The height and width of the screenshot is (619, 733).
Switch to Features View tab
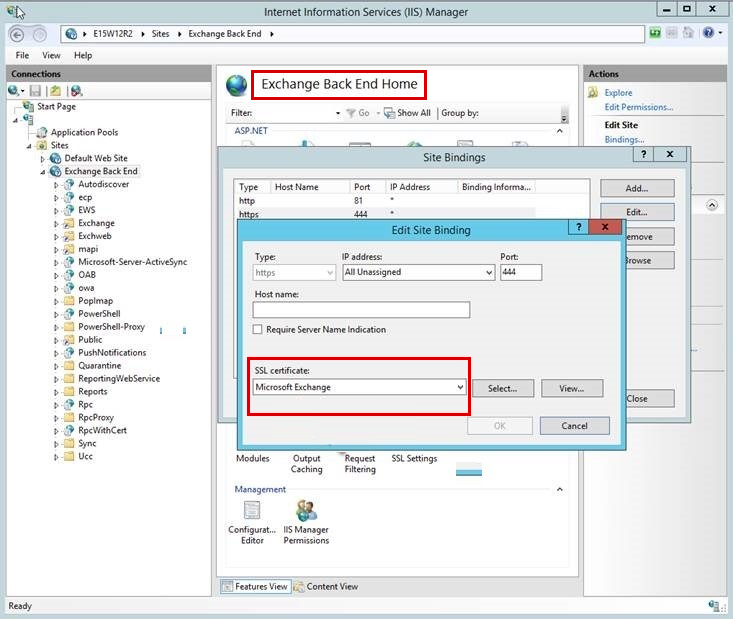pos(255,586)
